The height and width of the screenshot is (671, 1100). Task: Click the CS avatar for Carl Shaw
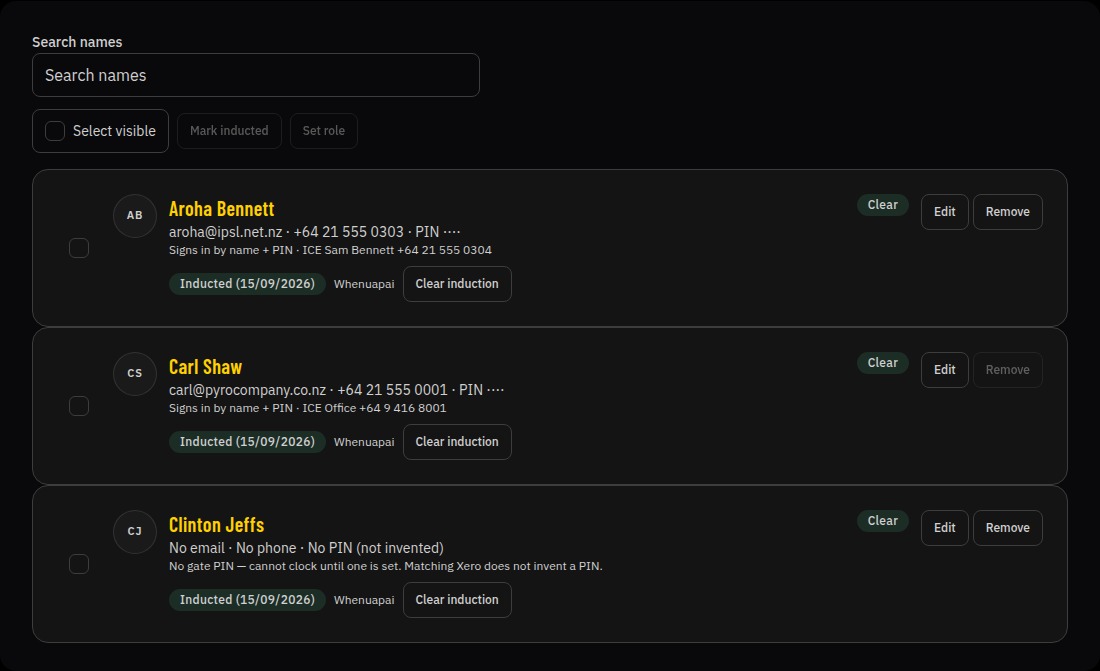pos(135,373)
